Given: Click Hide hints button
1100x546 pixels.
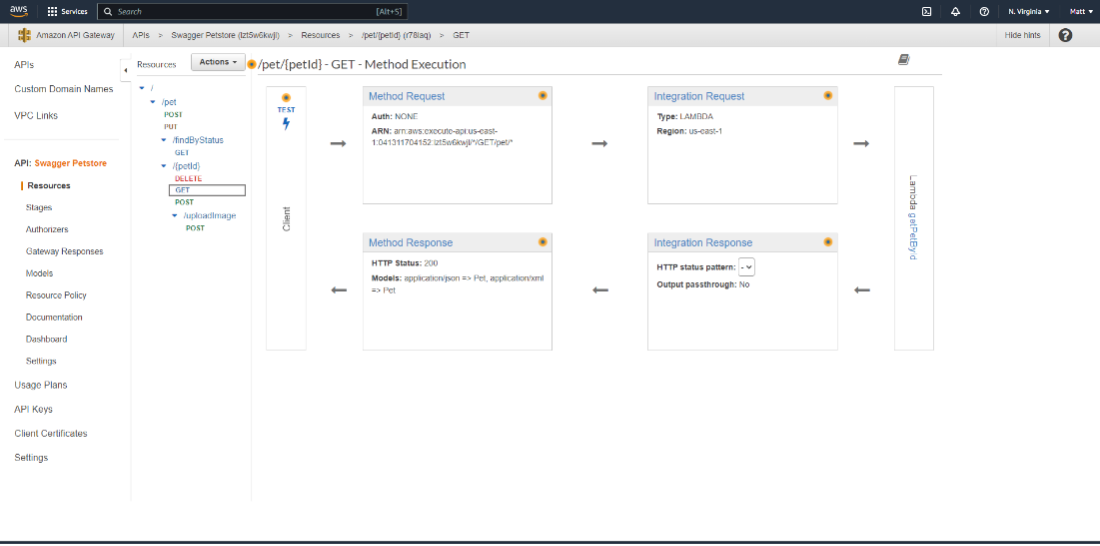Looking at the screenshot, I should pyautogui.click(x=1023, y=35).
